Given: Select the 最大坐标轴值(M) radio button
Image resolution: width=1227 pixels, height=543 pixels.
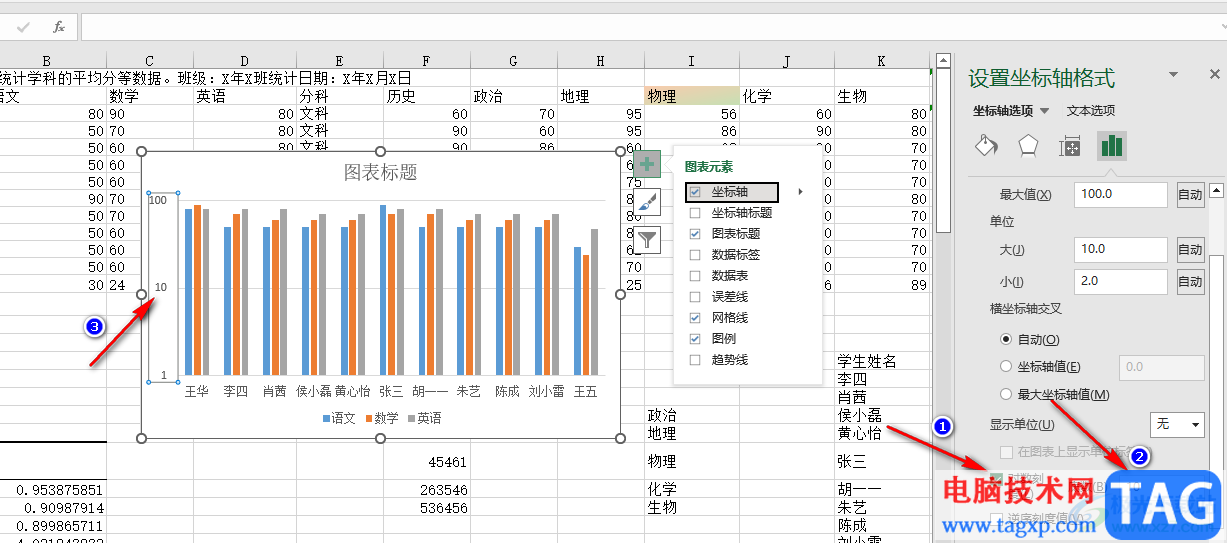Looking at the screenshot, I should (x=1007, y=395).
